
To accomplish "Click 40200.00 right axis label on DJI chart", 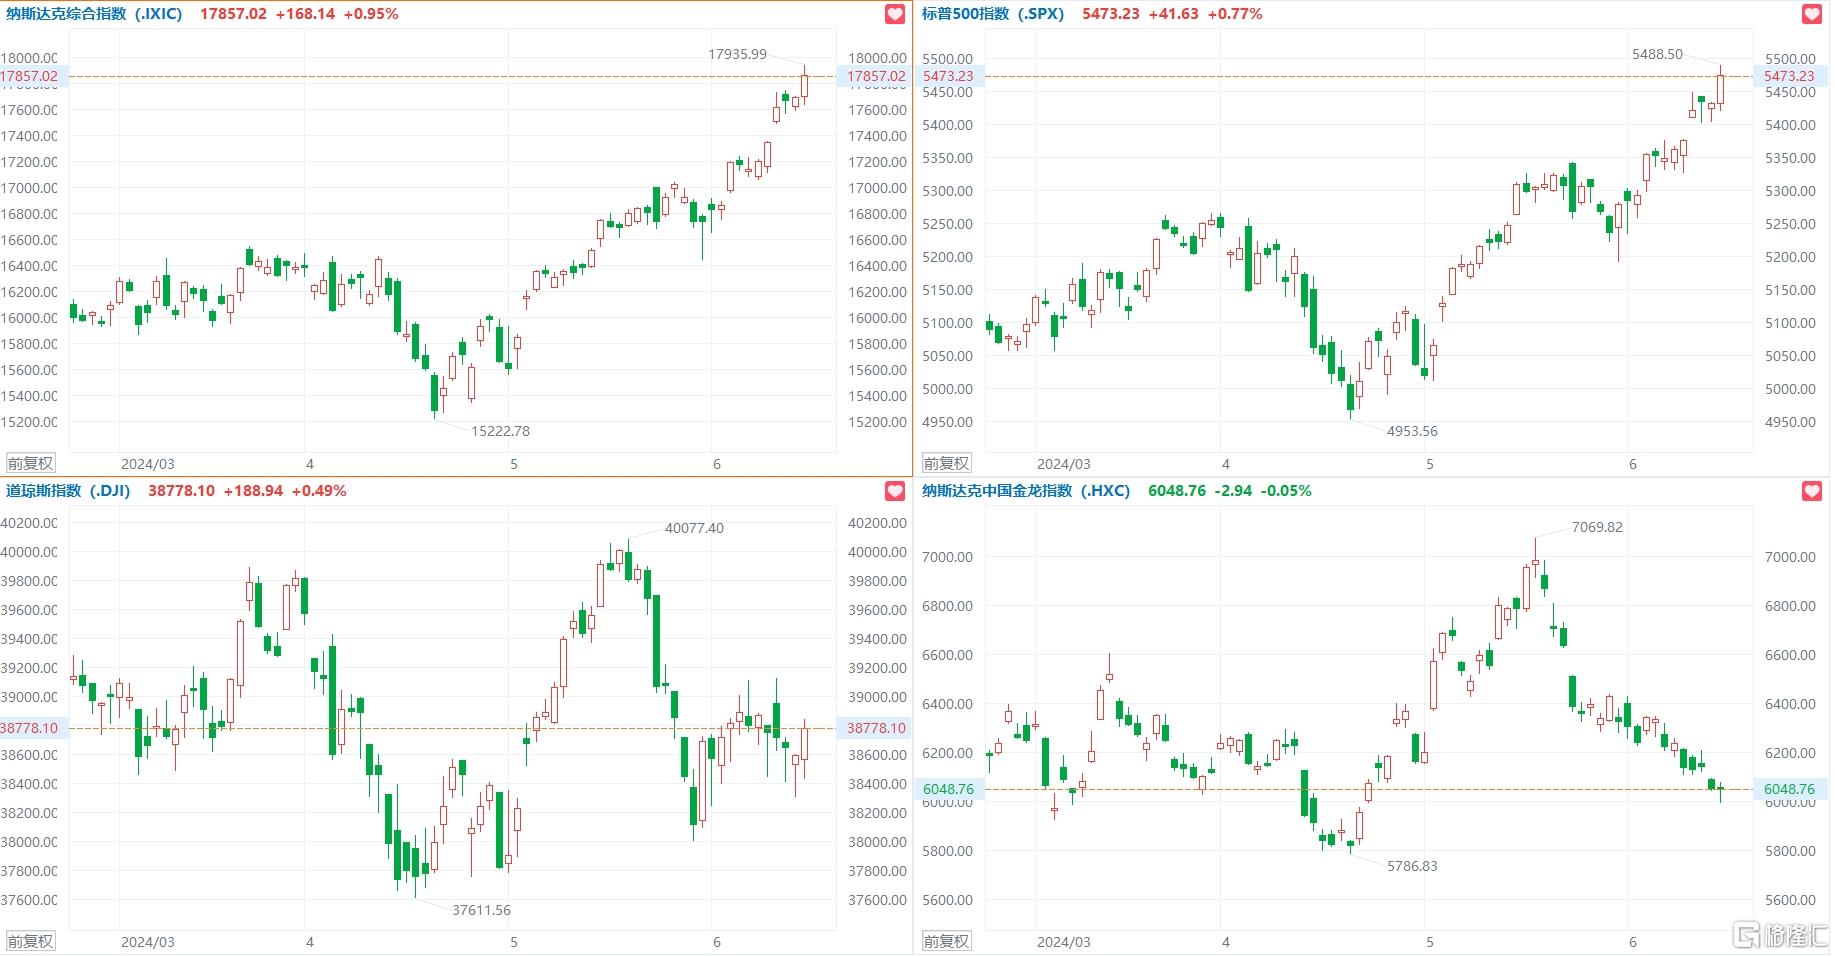I will click(x=877, y=523).
